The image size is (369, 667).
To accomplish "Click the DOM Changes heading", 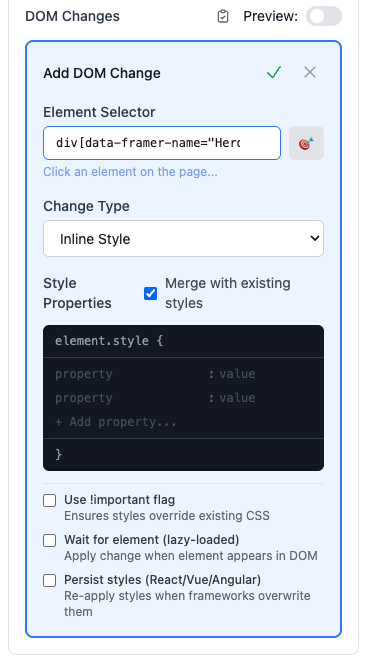I will 72,16.
